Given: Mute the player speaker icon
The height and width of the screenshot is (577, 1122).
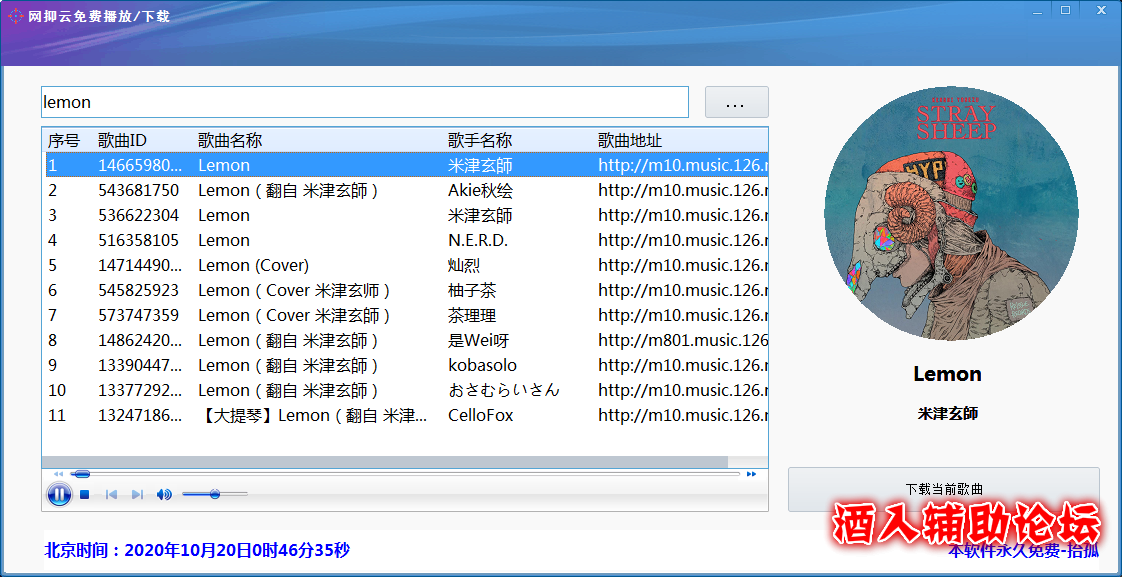Looking at the screenshot, I should 164,494.
